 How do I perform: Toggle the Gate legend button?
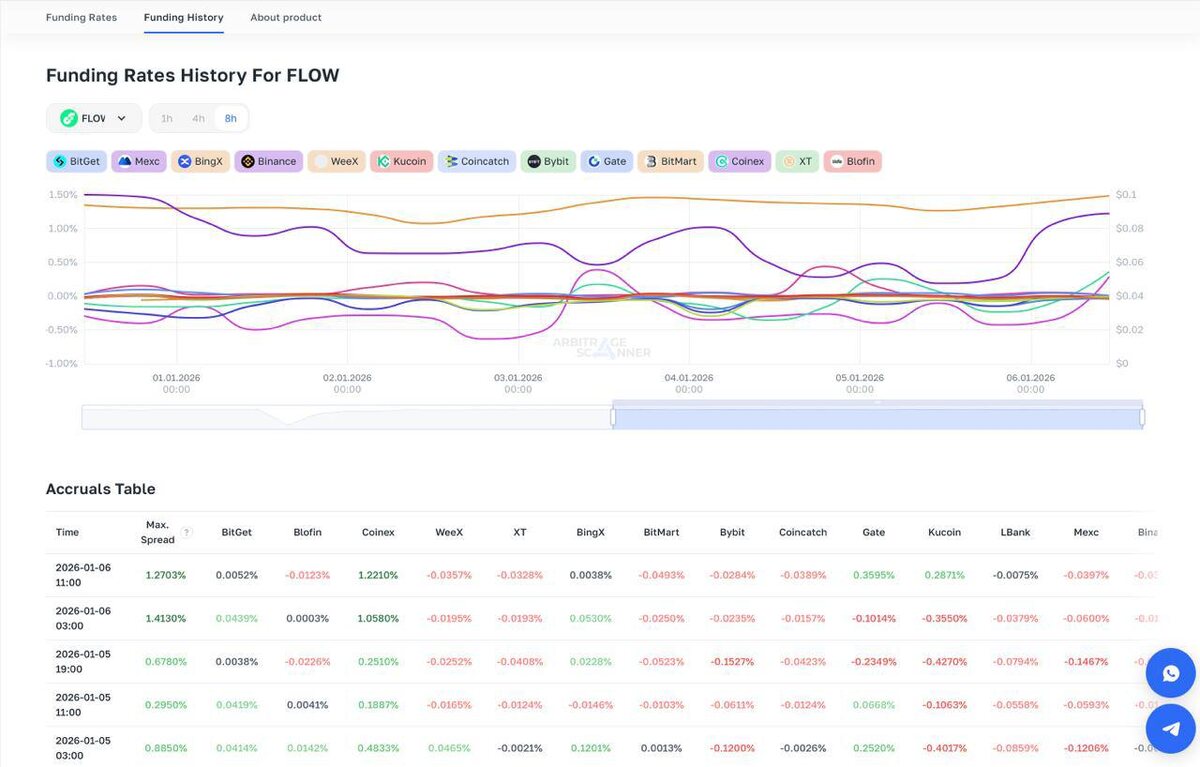coord(607,161)
